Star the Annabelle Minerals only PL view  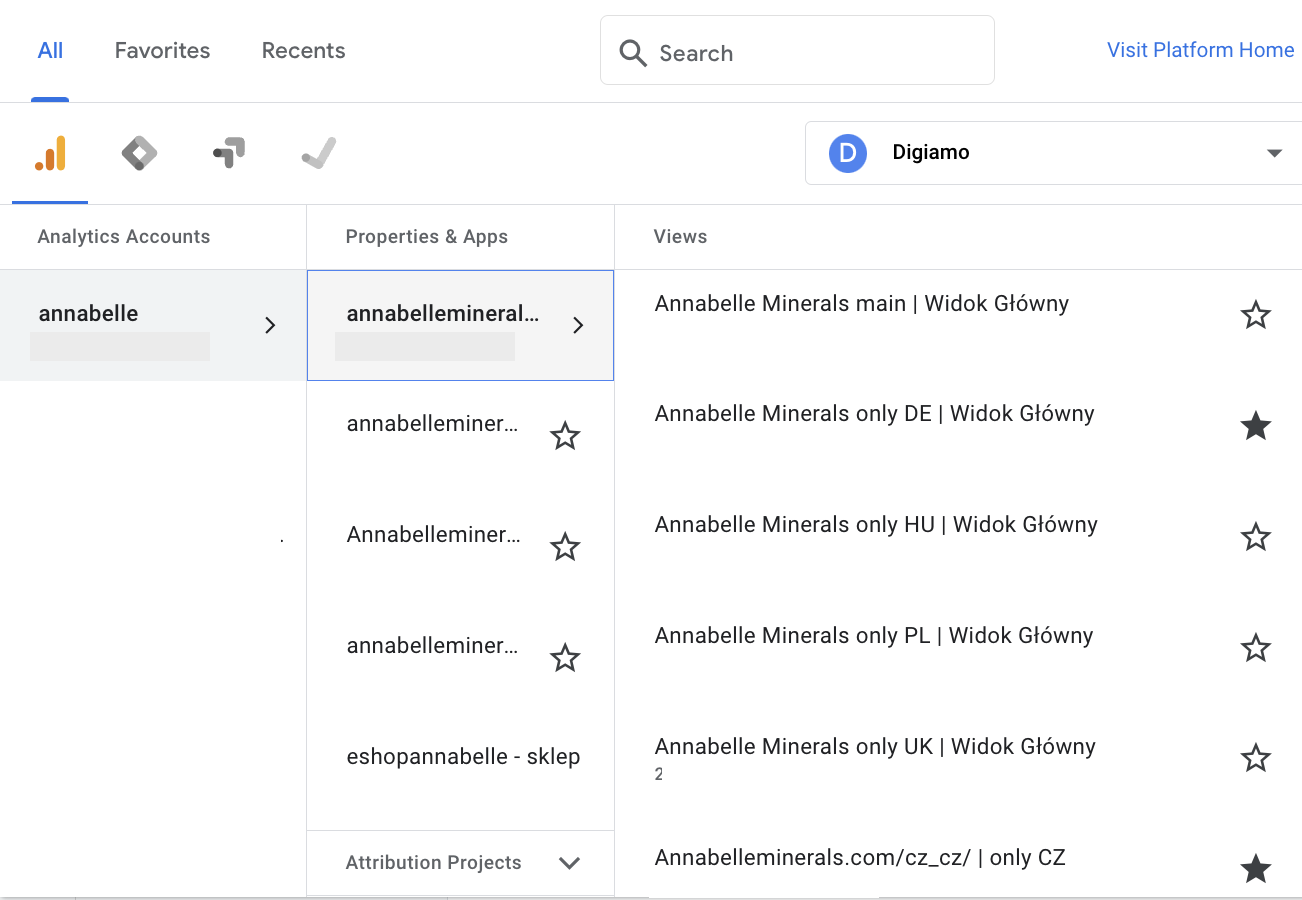[1255, 649]
